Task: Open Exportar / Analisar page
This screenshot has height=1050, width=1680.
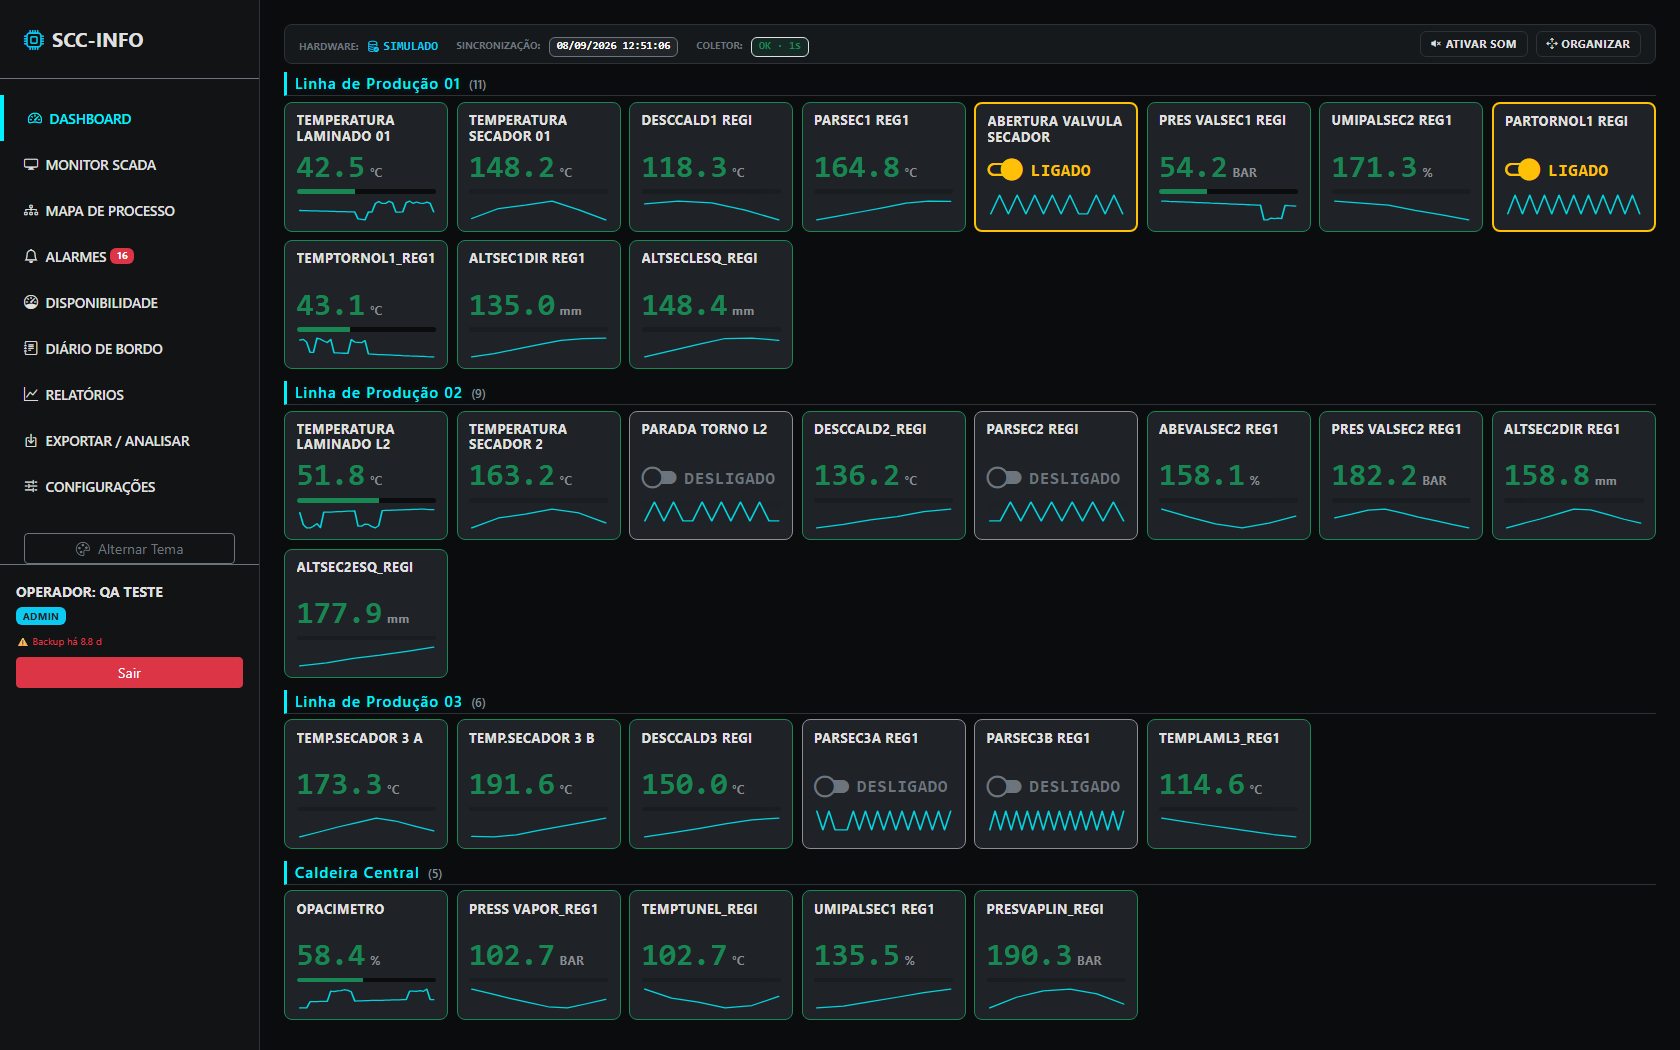Action: click(x=130, y=441)
